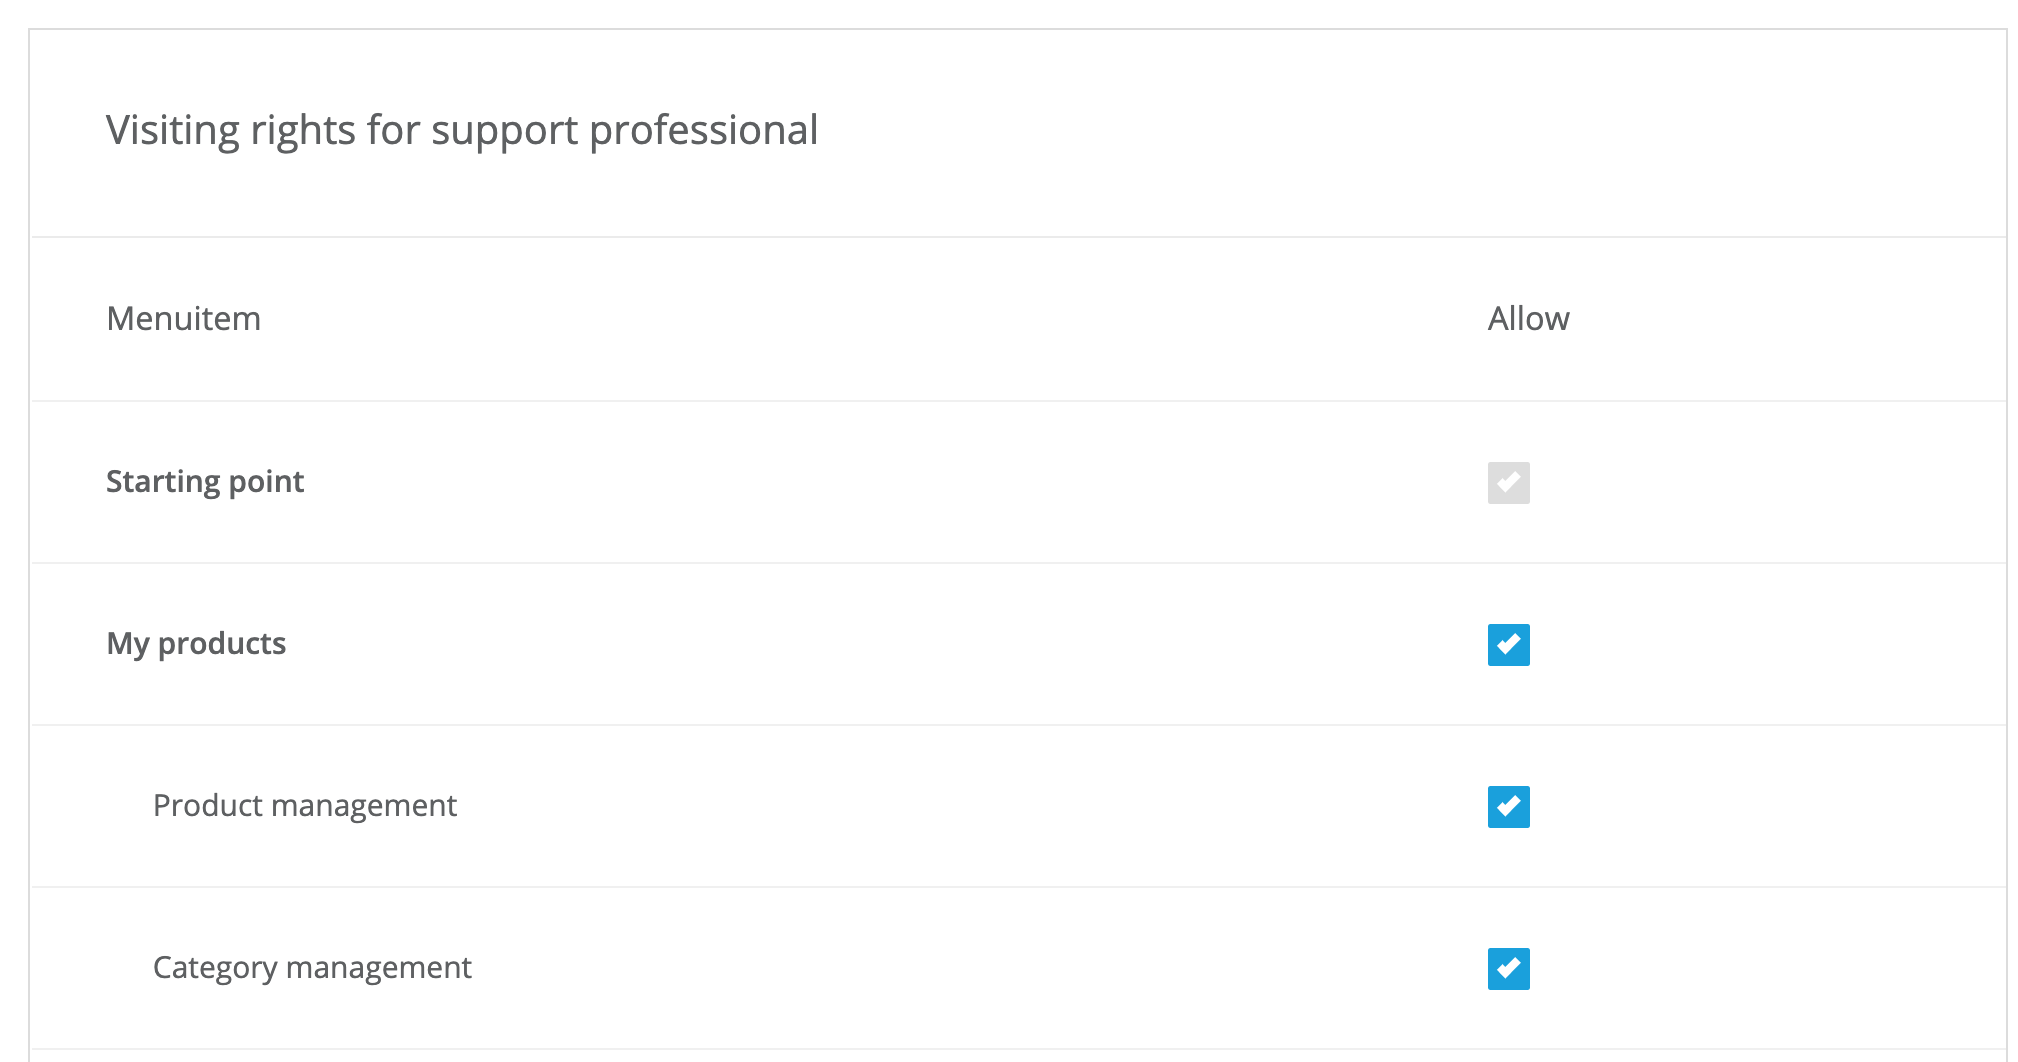This screenshot has width=2018, height=1062.
Task: Click the bold word "products"
Action: pos(222,644)
